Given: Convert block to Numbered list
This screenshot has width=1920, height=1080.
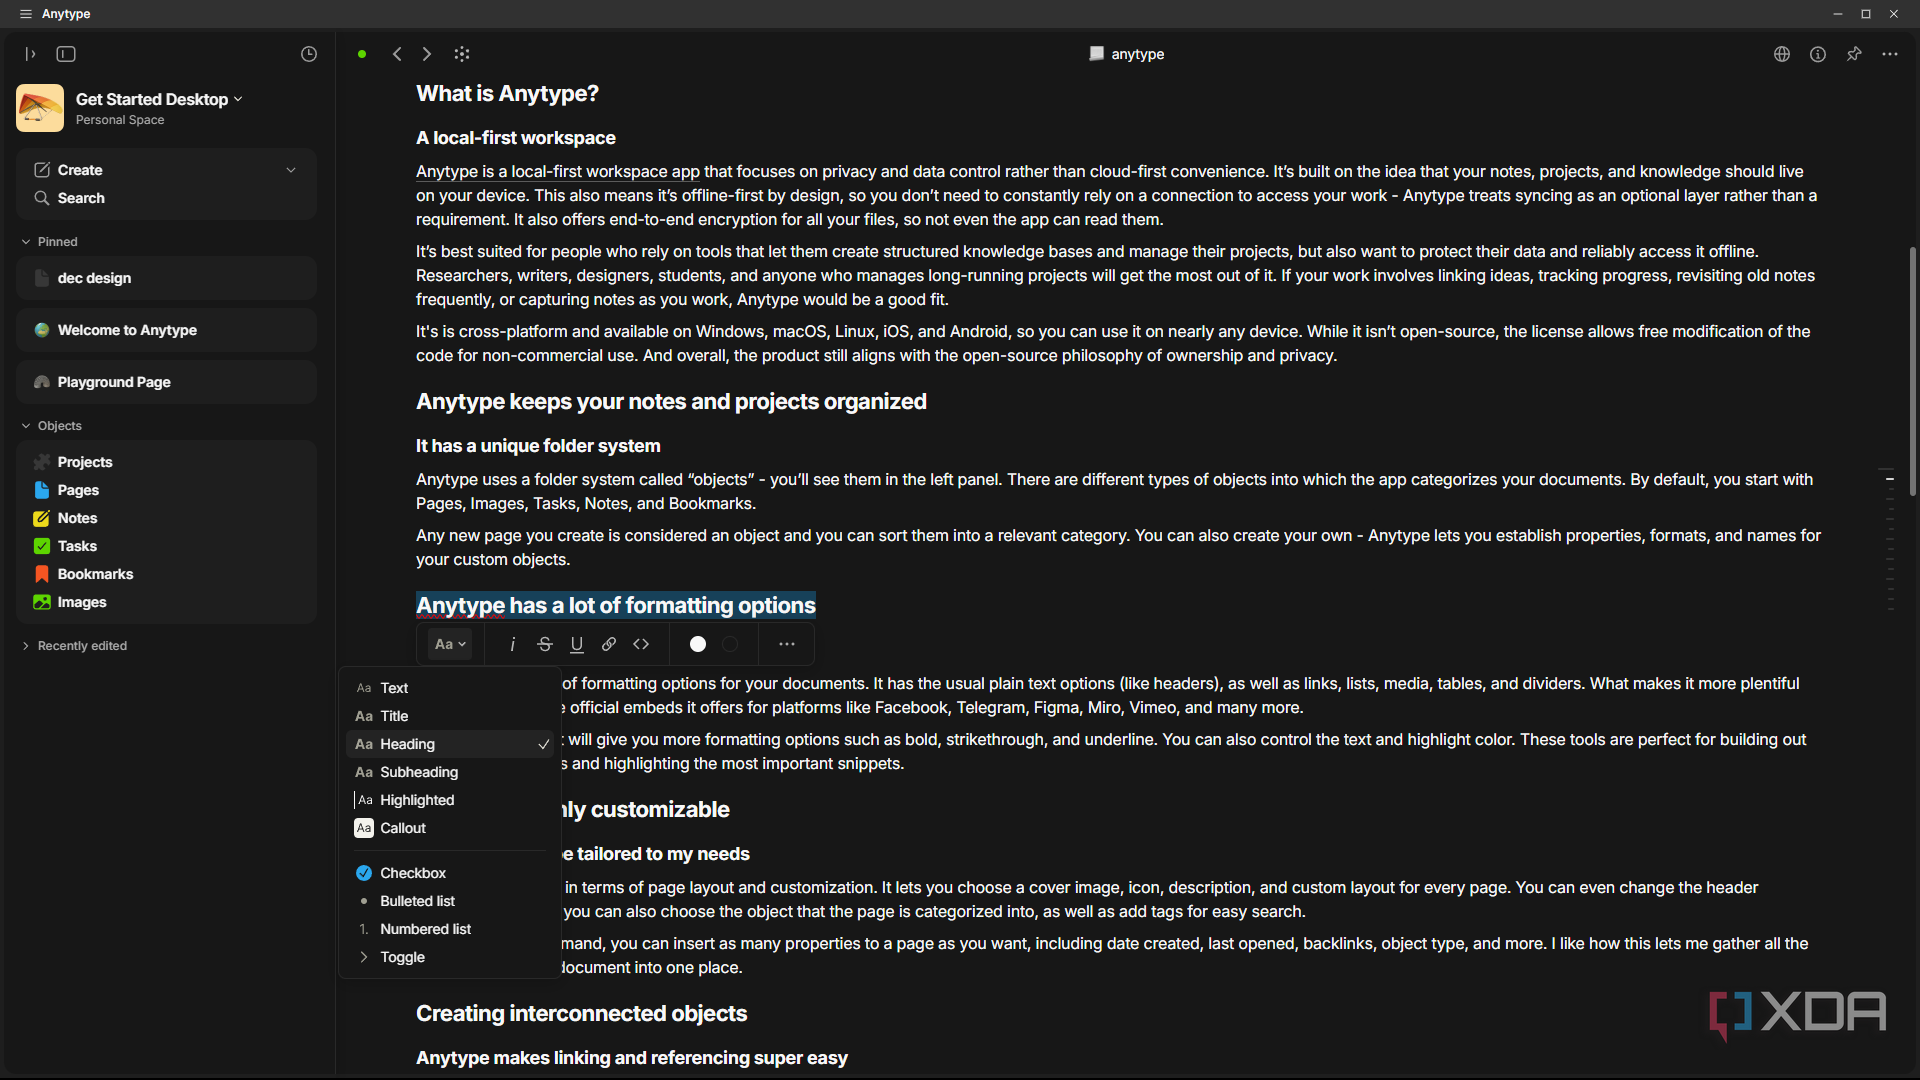Looking at the screenshot, I should click(x=450, y=929).
